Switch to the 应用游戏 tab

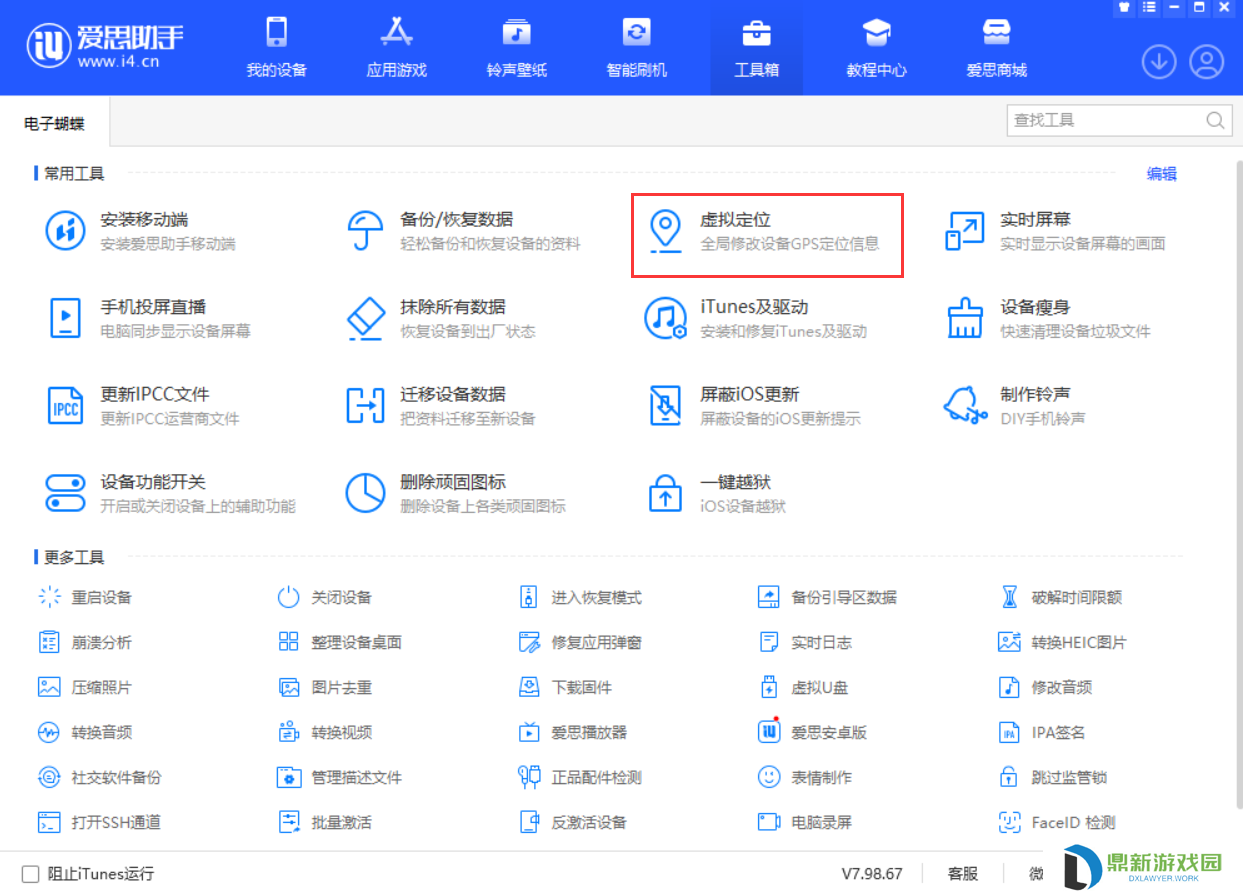coord(396,47)
